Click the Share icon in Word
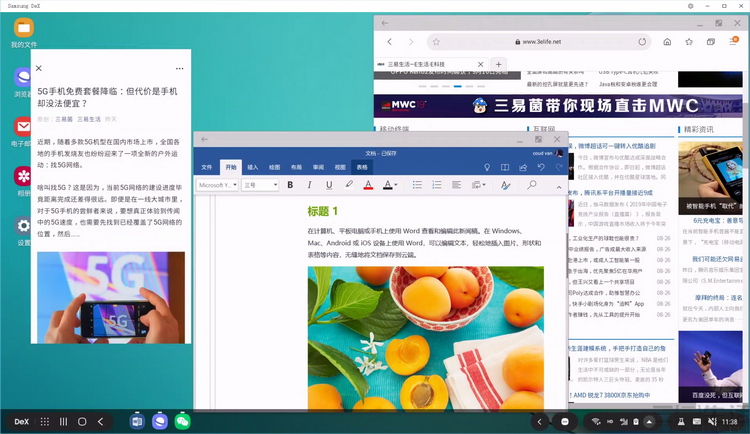750x434 pixels. (523, 167)
